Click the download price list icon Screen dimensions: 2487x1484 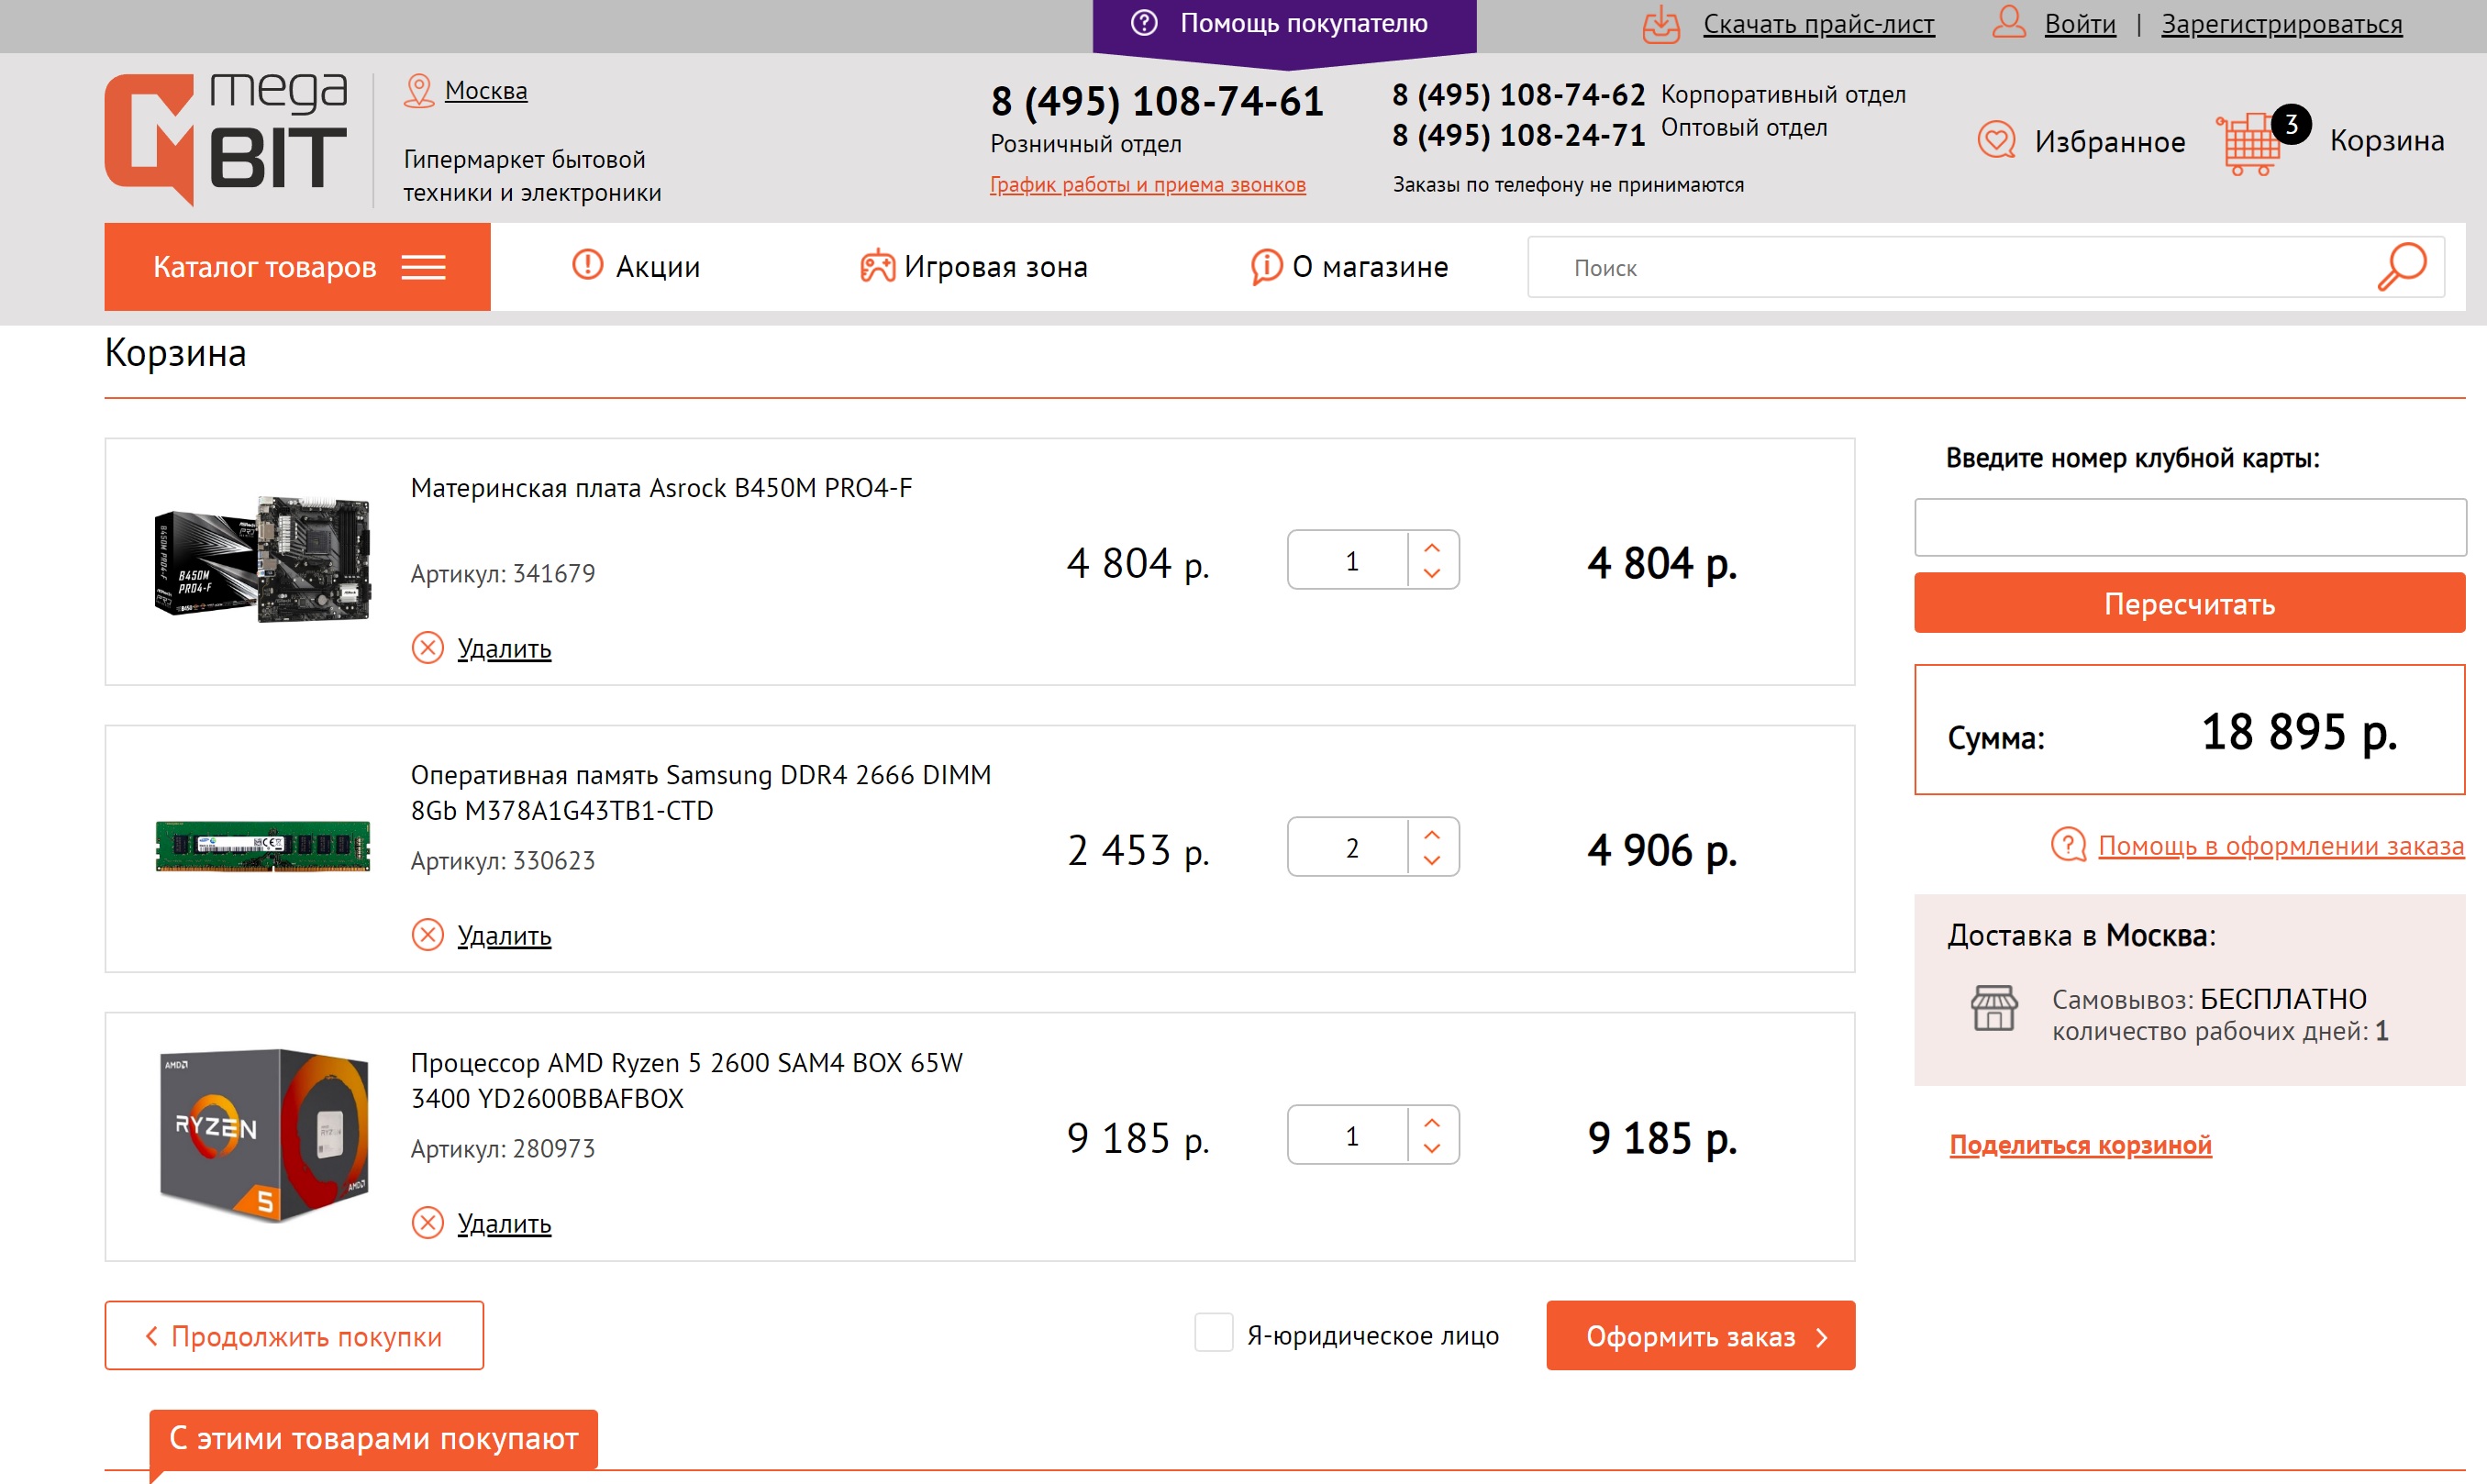[1661, 24]
